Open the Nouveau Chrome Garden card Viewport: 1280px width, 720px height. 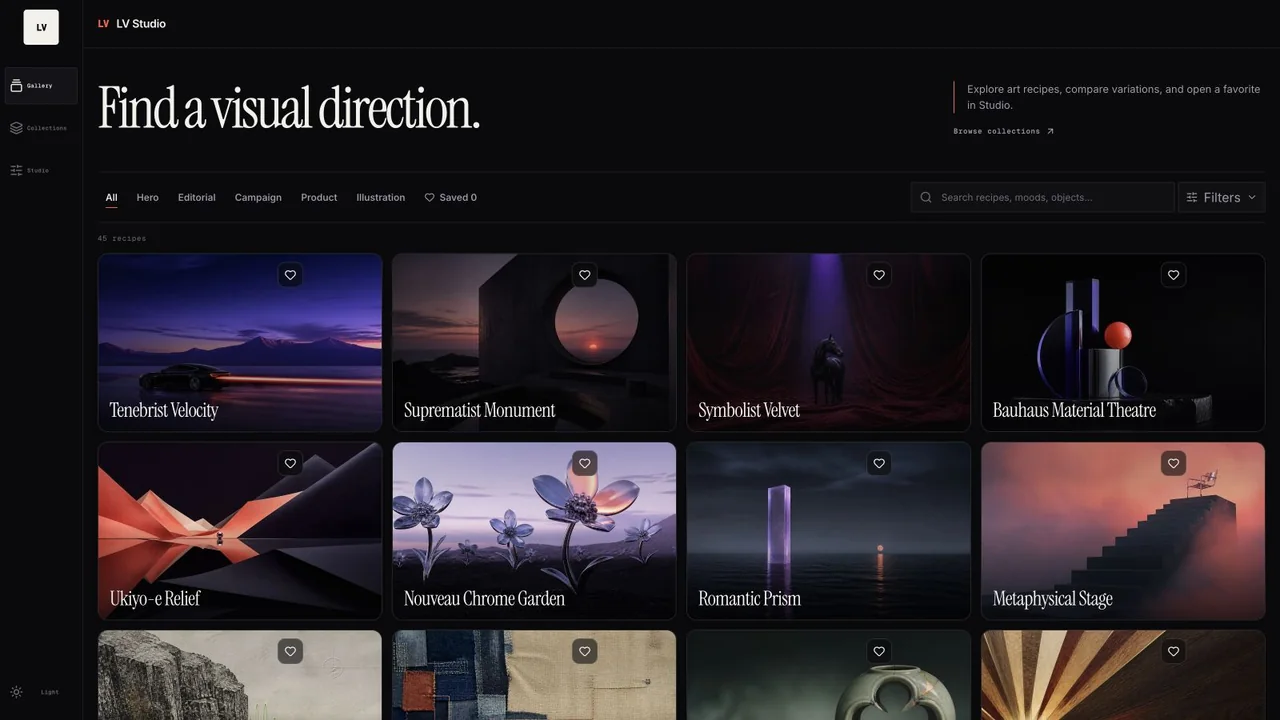point(534,531)
